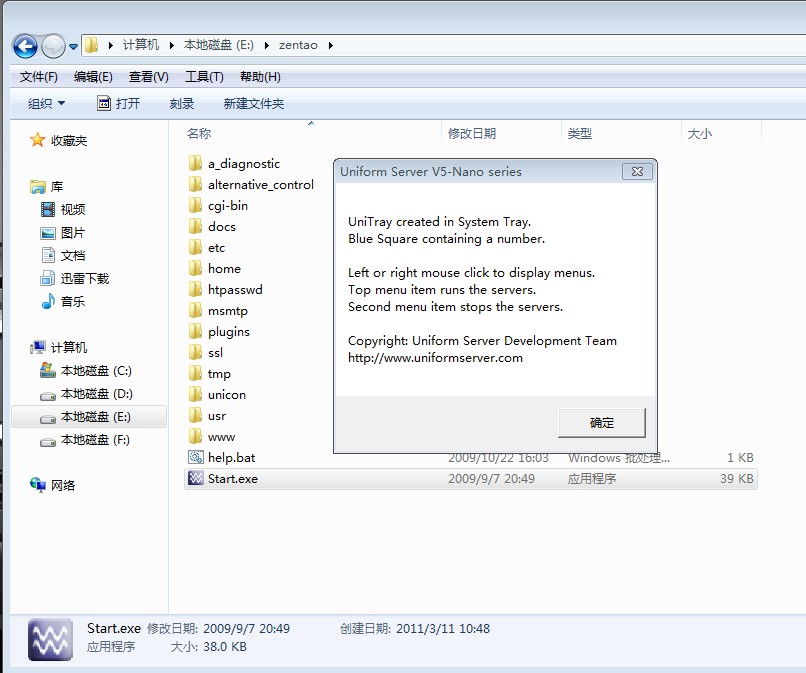Screen dimensions: 806x673
Task: Select the Start.exe file icon
Action: point(196,478)
